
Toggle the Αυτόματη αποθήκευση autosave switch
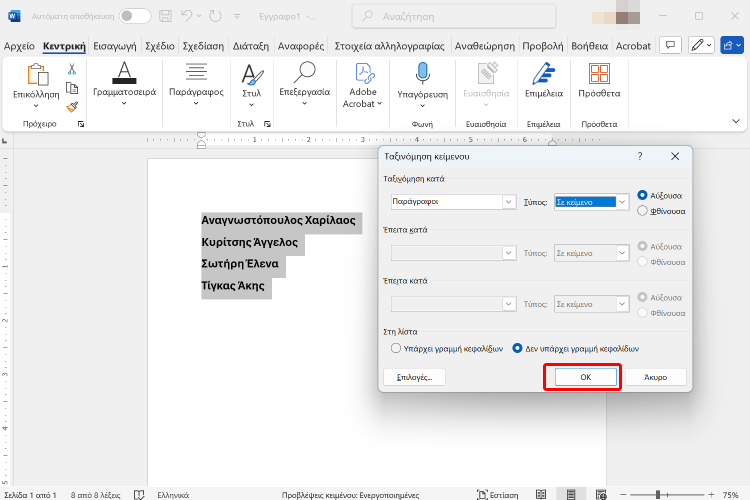[135, 16]
